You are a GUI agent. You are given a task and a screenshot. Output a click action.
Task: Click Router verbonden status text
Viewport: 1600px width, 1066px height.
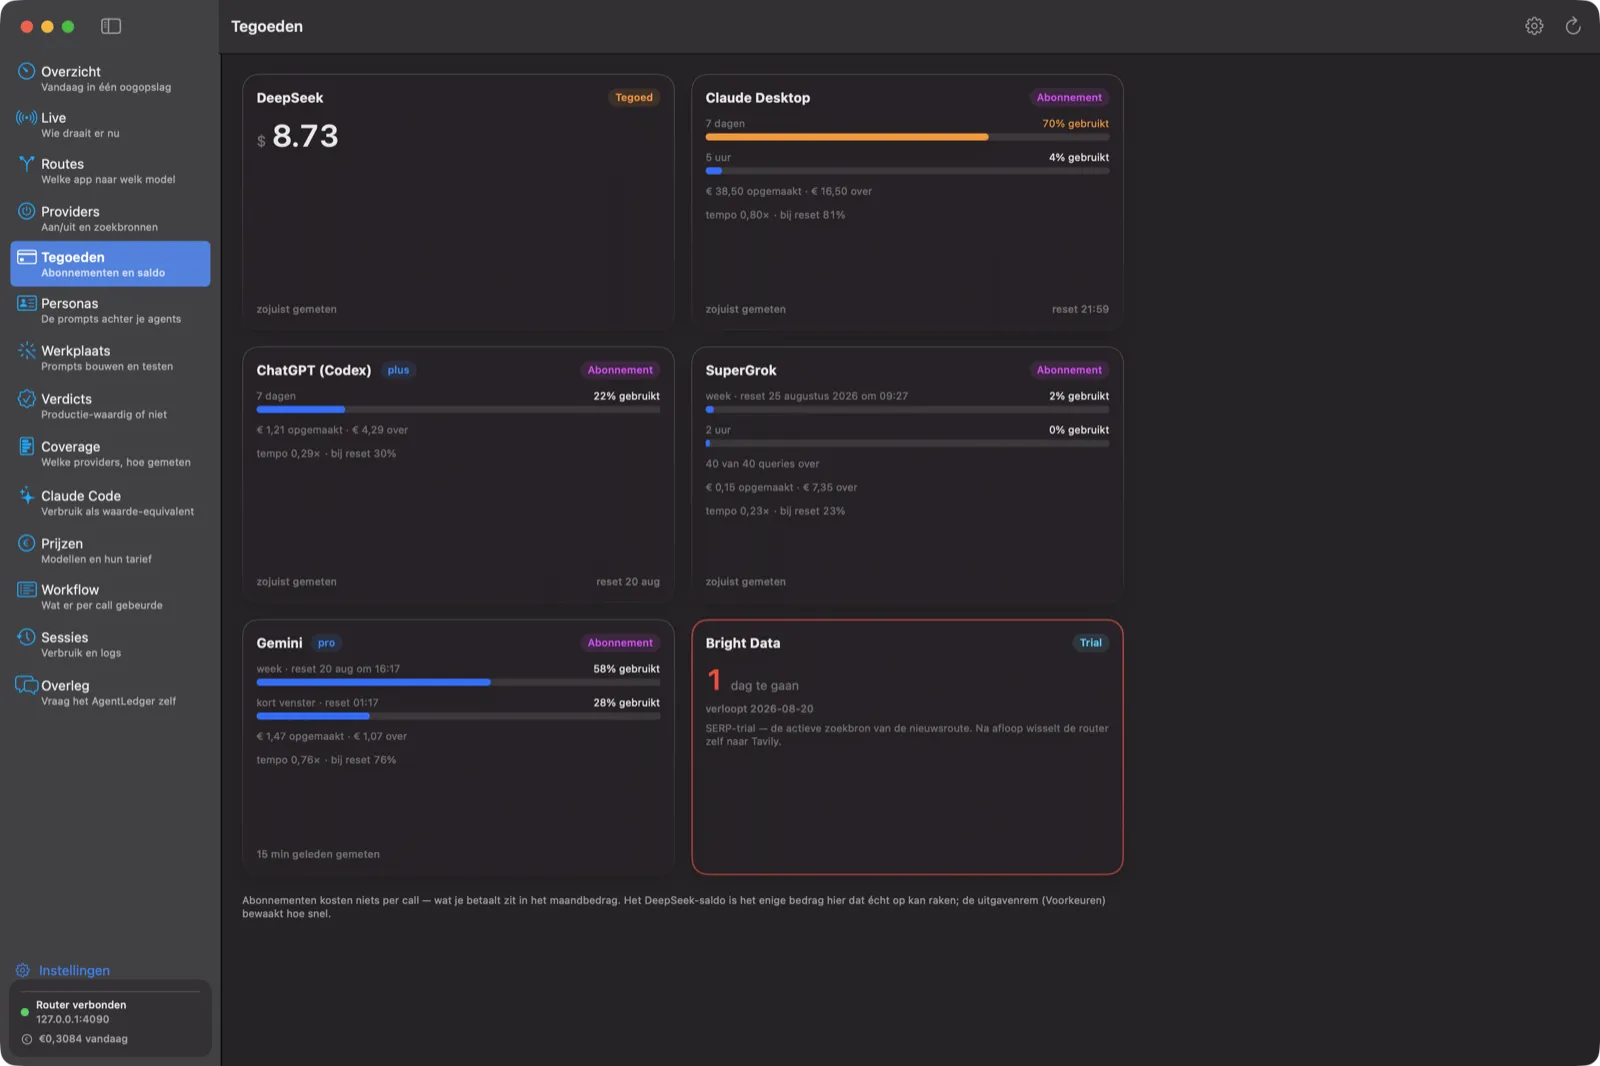click(x=81, y=1005)
